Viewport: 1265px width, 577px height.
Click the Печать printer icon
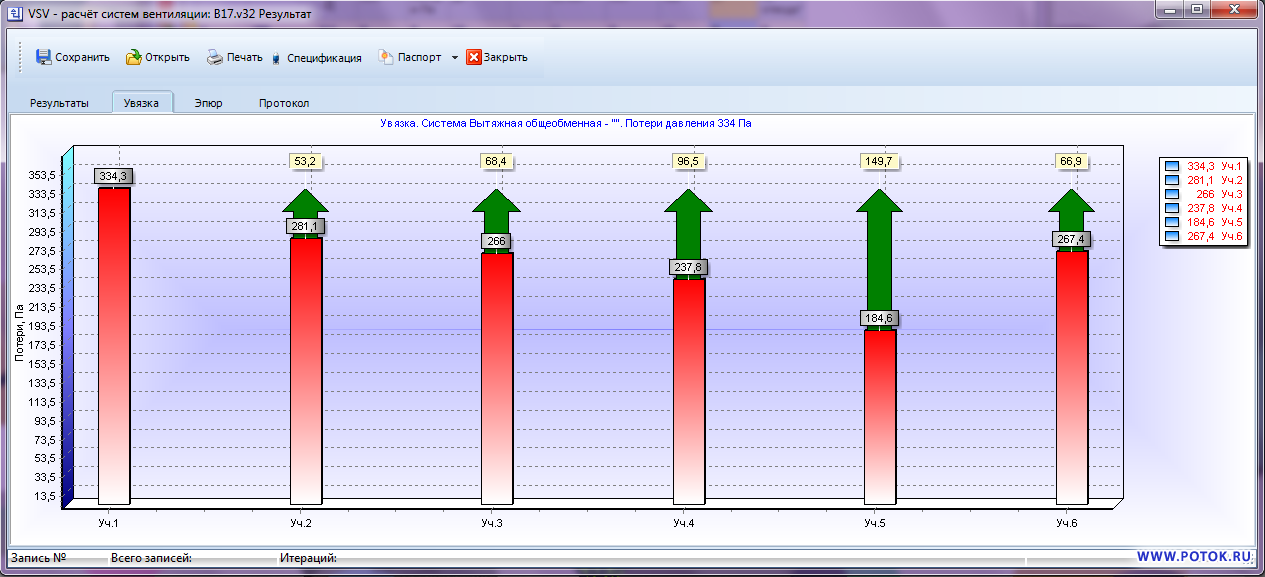click(x=215, y=57)
